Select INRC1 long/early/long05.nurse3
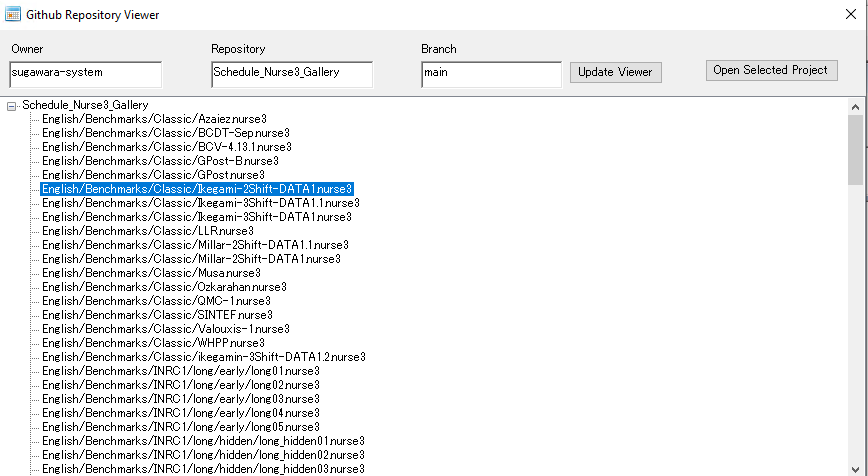Viewport: 868px width, 476px height. 181,427
